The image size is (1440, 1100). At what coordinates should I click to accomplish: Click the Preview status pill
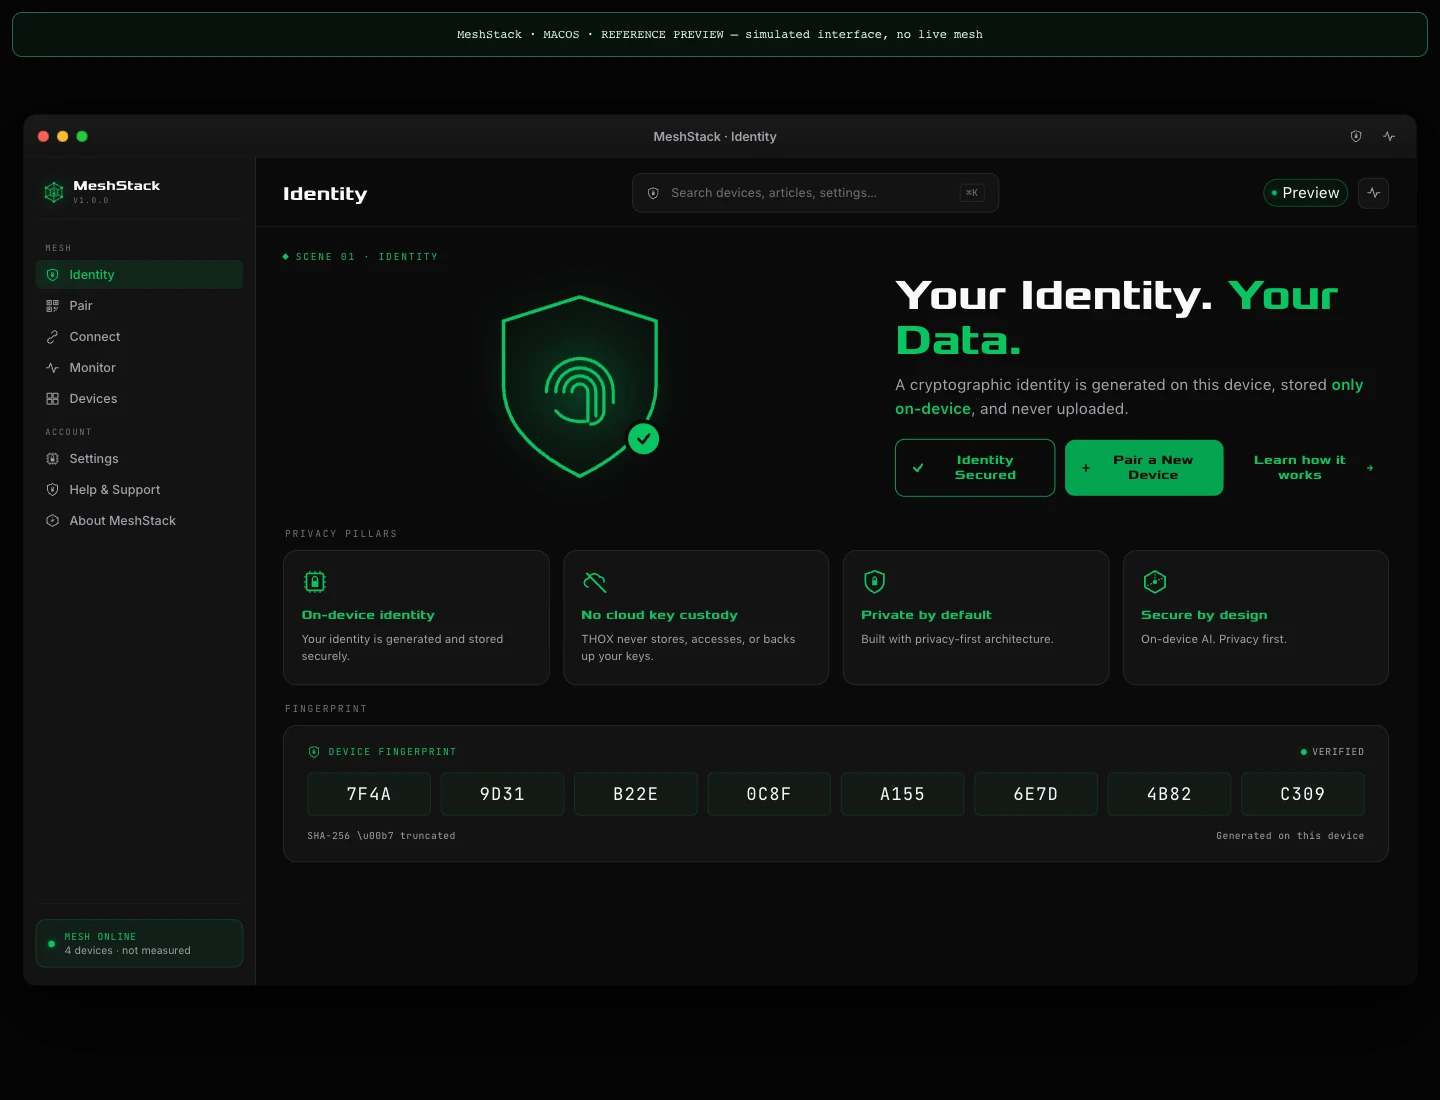(x=1306, y=193)
